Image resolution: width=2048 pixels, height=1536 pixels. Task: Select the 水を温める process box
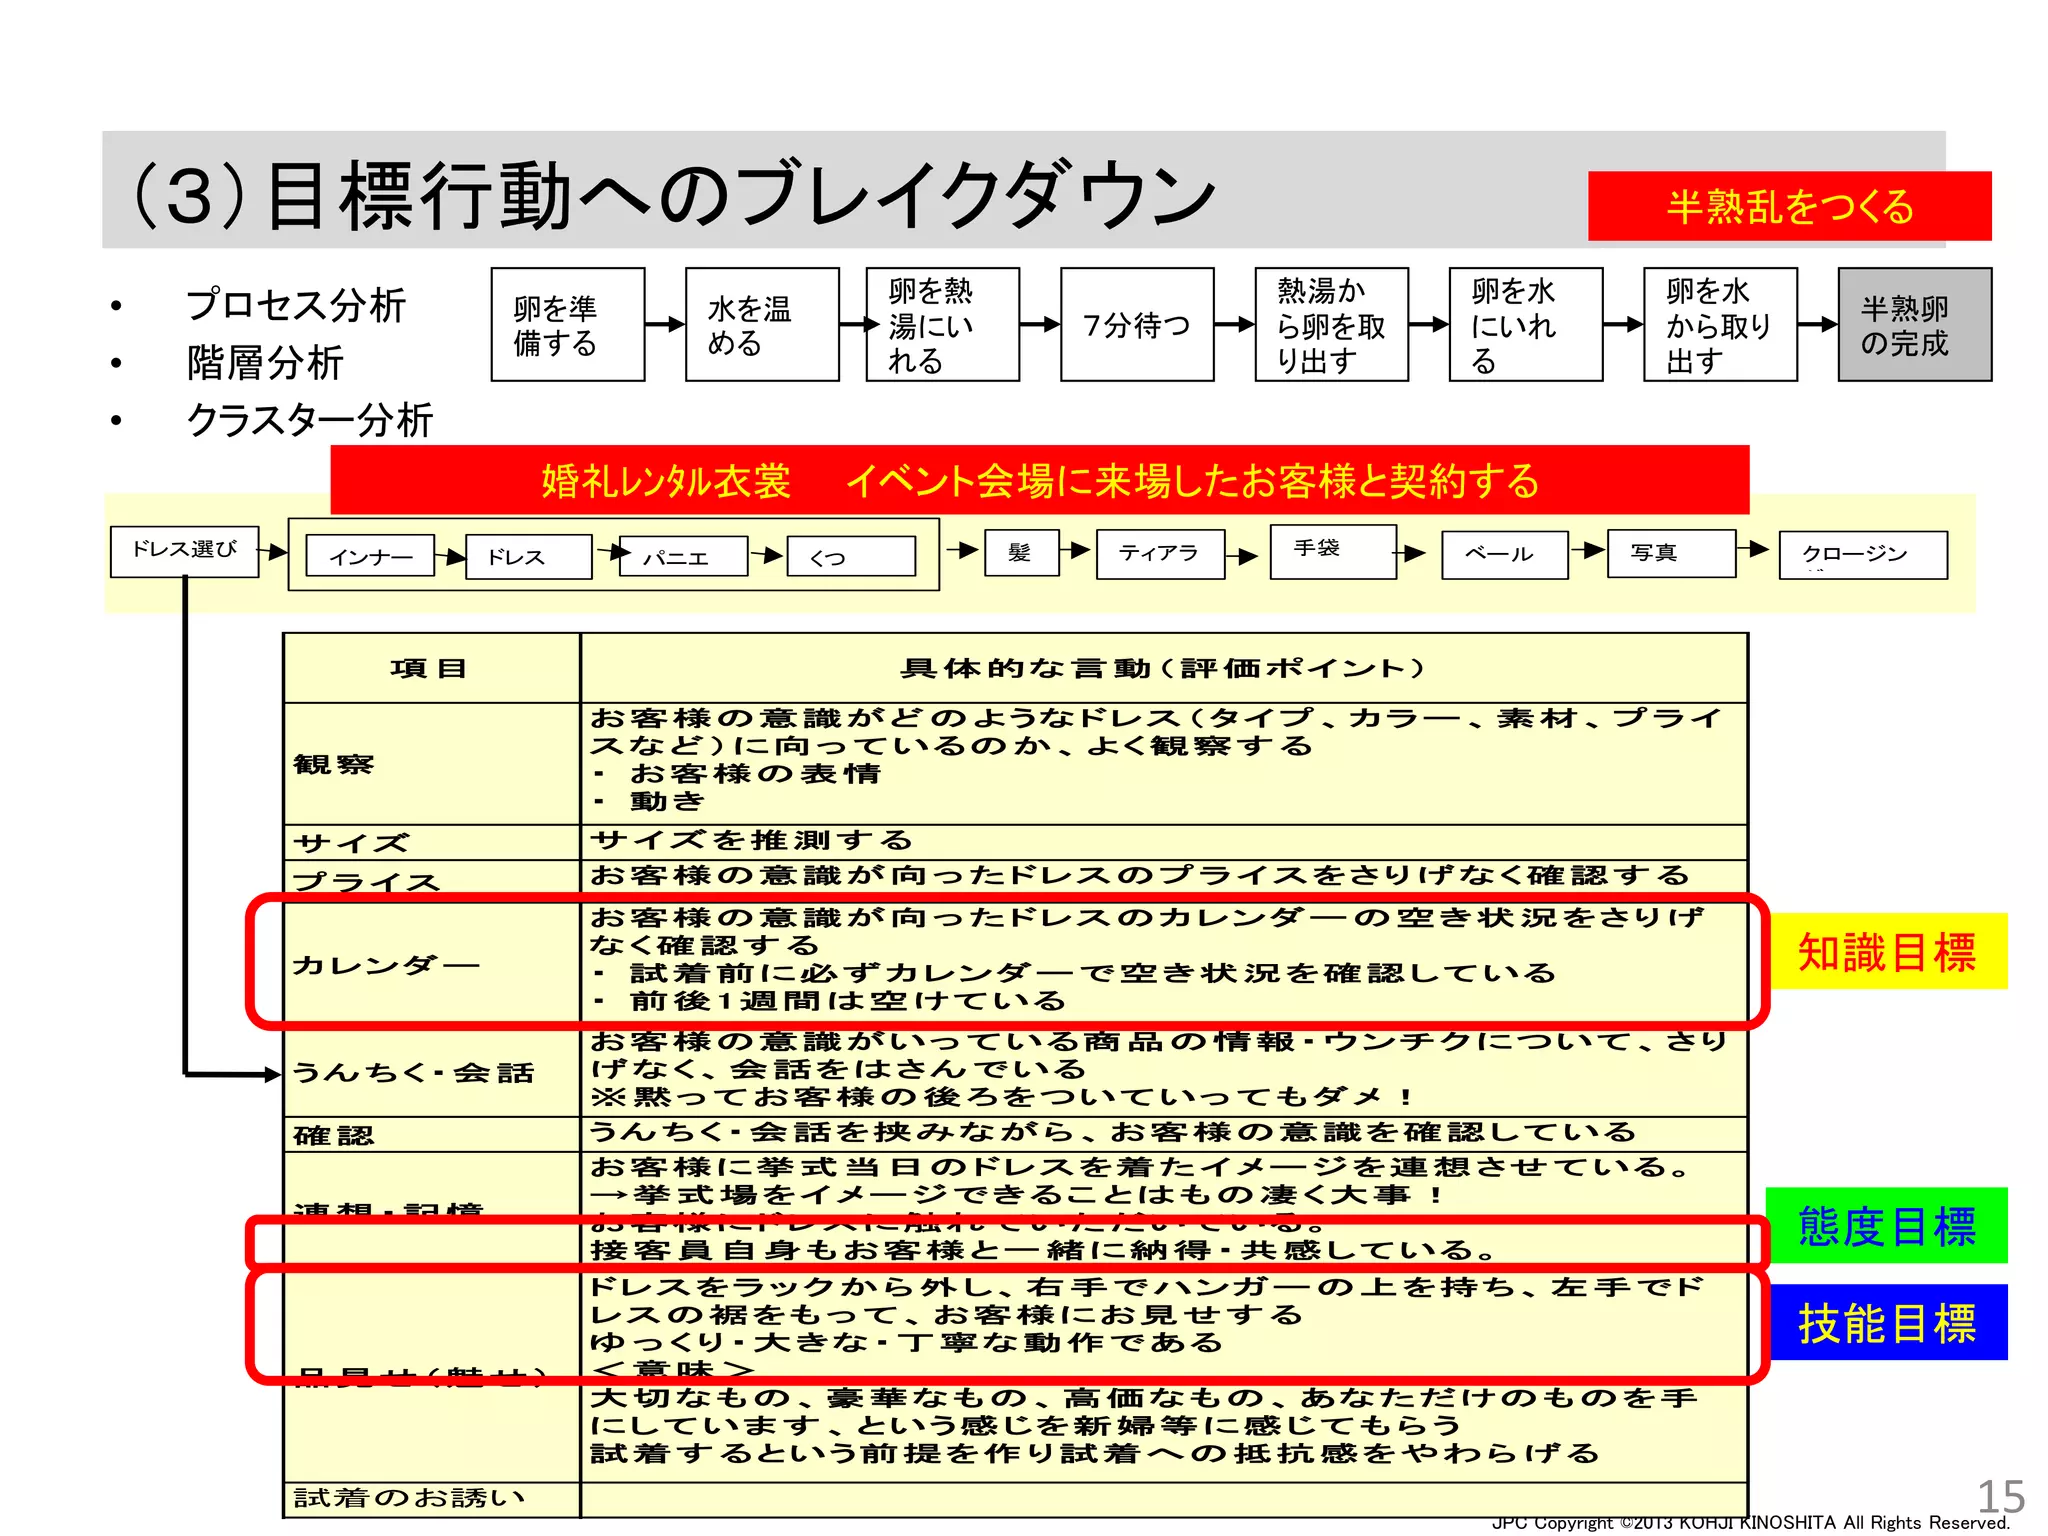point(761,324)
